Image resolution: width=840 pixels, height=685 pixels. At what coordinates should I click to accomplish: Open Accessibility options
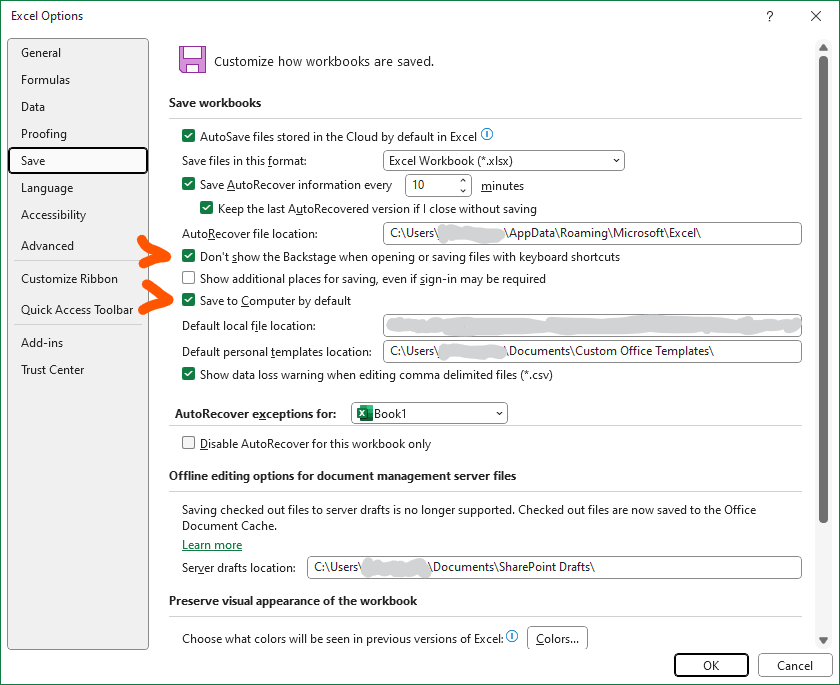tap(78, 215)
